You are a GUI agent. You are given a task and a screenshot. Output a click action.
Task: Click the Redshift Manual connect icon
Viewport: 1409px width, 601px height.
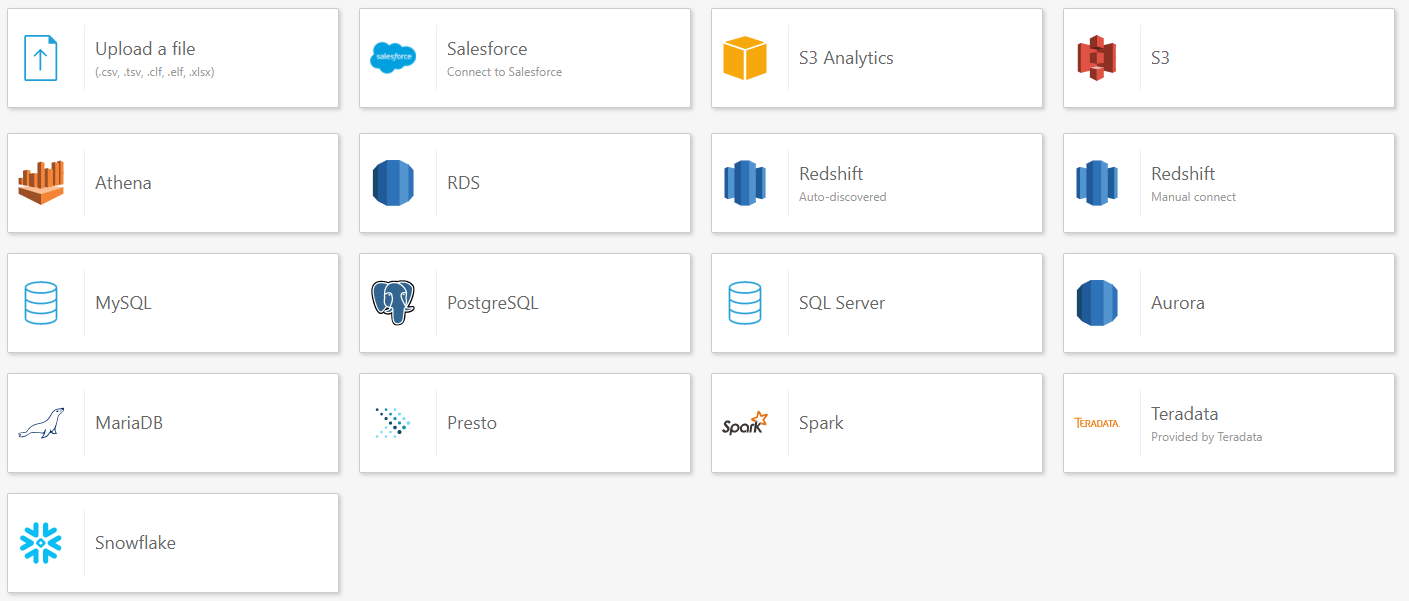point(1097,183)
